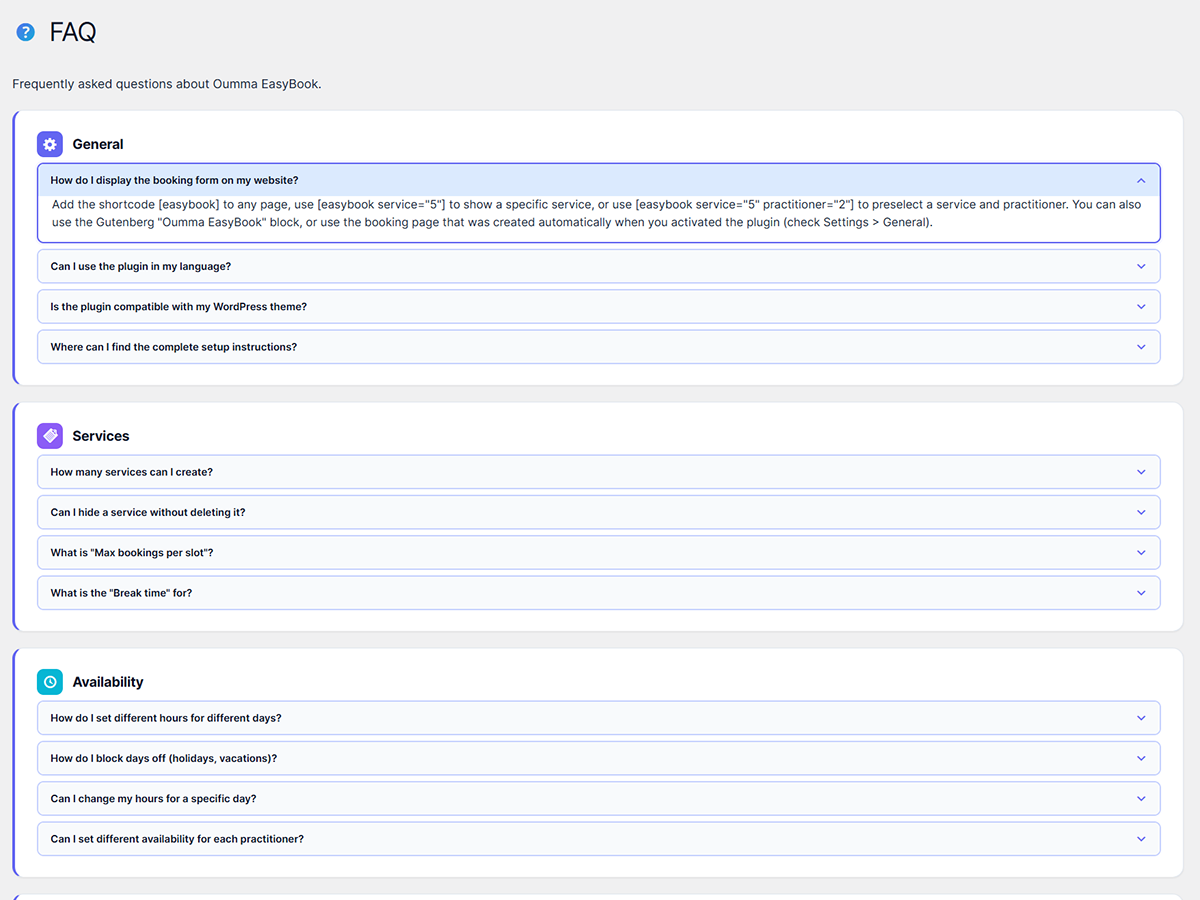Click chevron beside "Can I use the plugin in my language?"
Image resolution: width=1200 pixels, height=900 pixels.
[1141, 267]
